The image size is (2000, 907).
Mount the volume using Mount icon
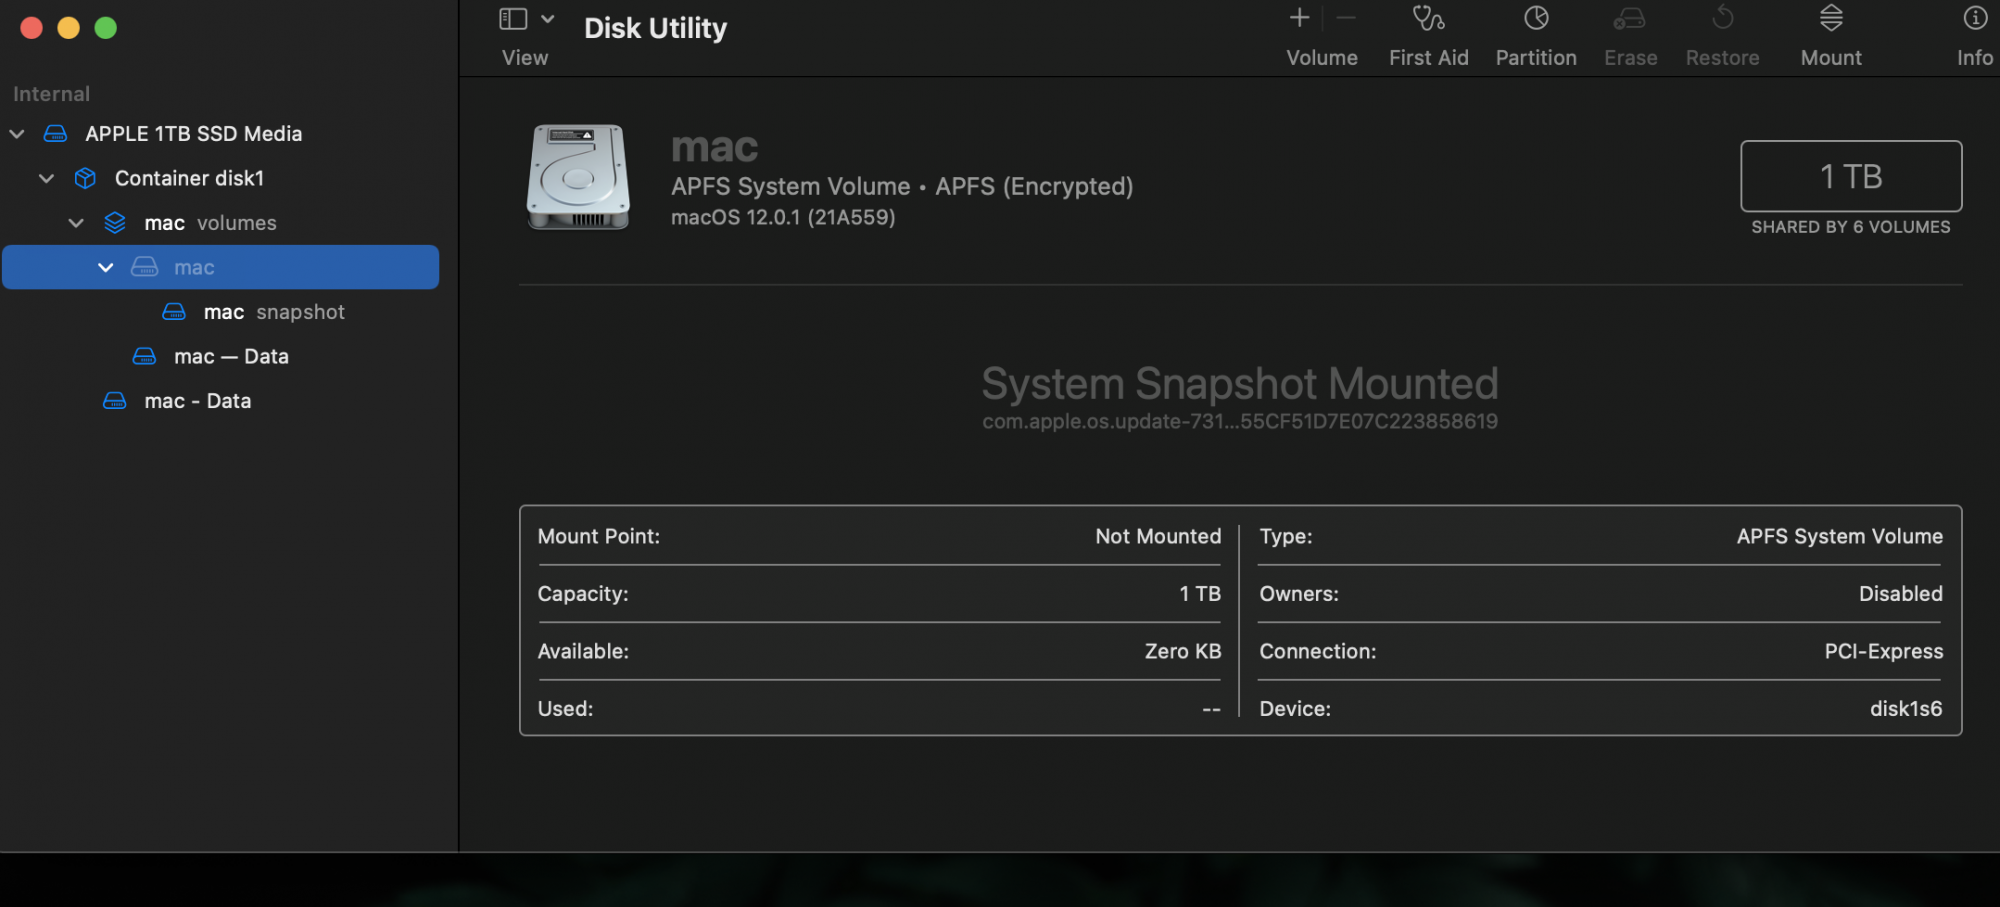[x=1831, y=18]
